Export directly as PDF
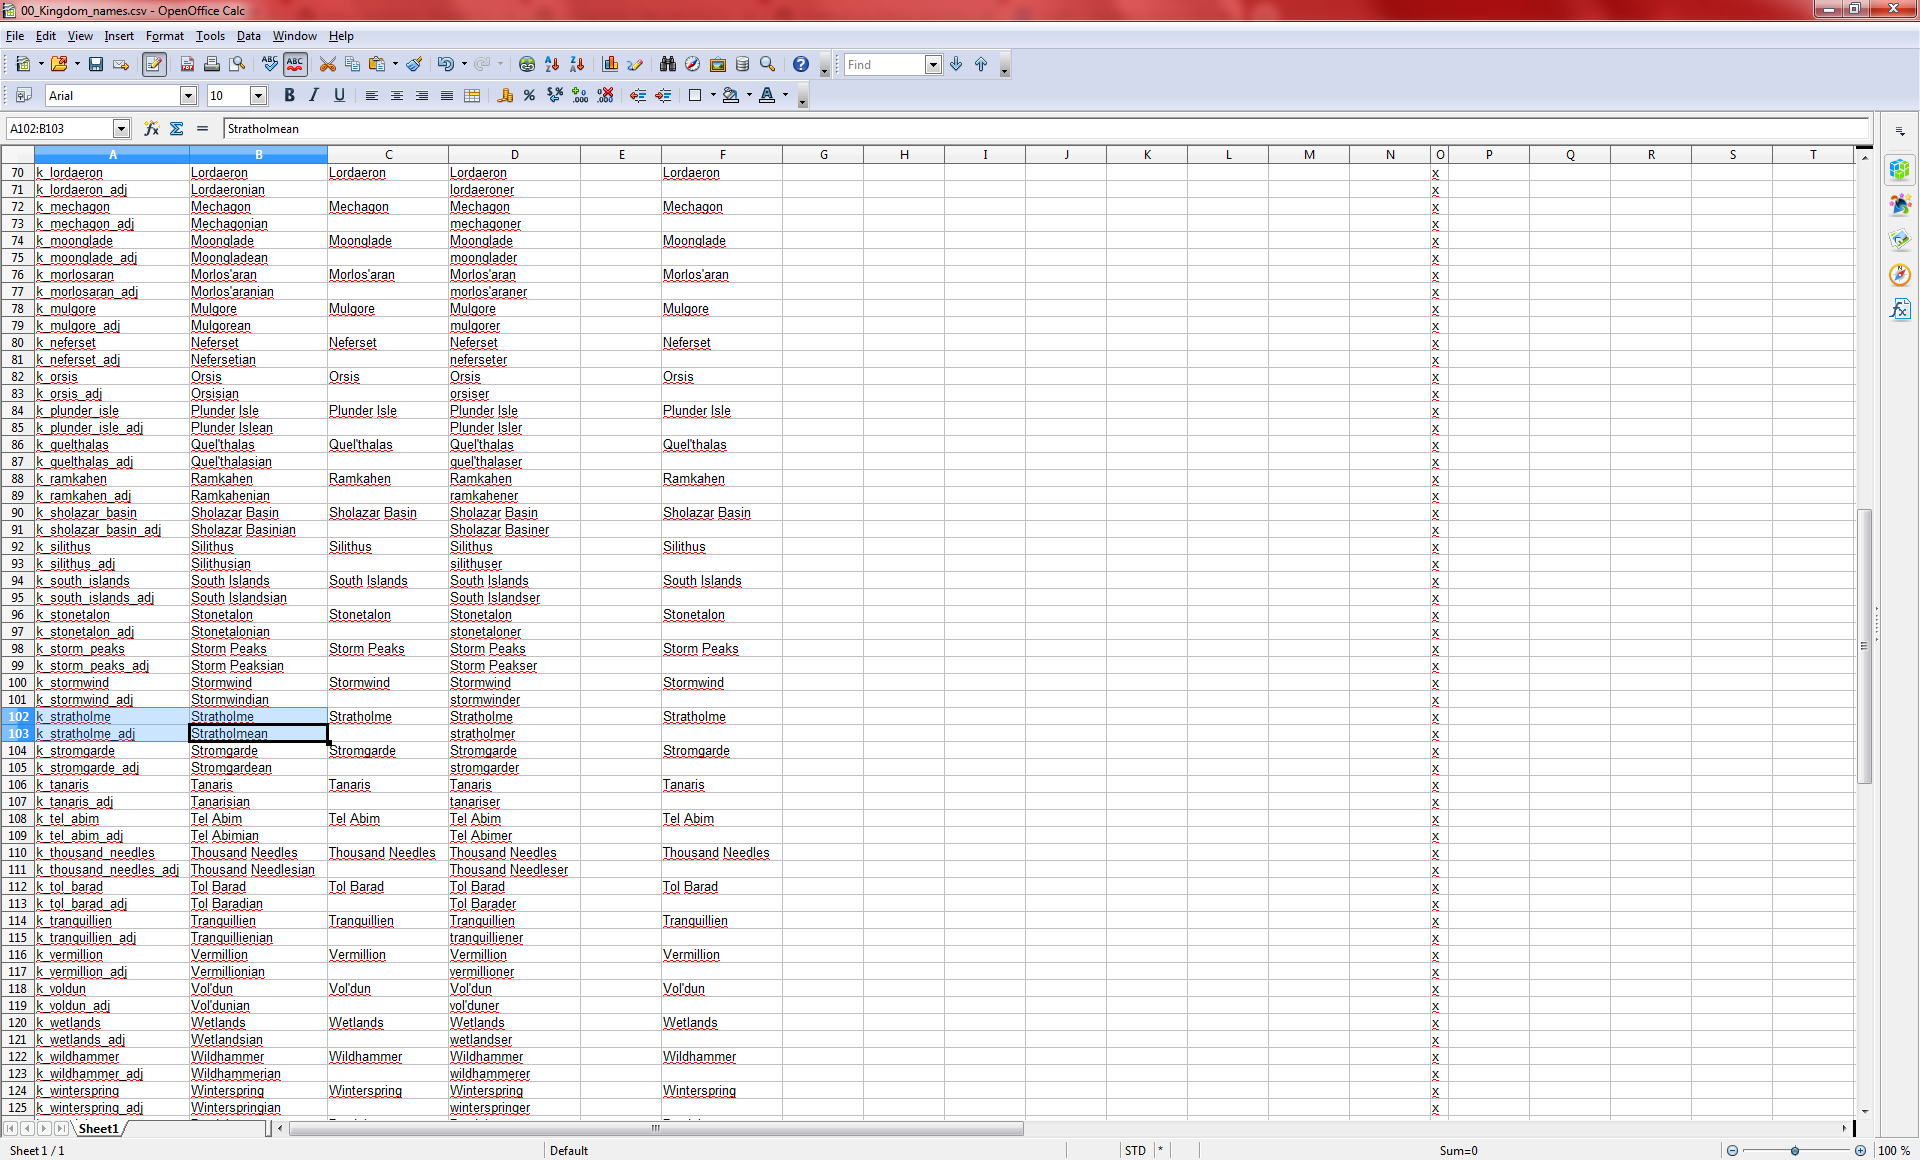Viewport: 1920px width, 1160px height. tap(187, 65)
